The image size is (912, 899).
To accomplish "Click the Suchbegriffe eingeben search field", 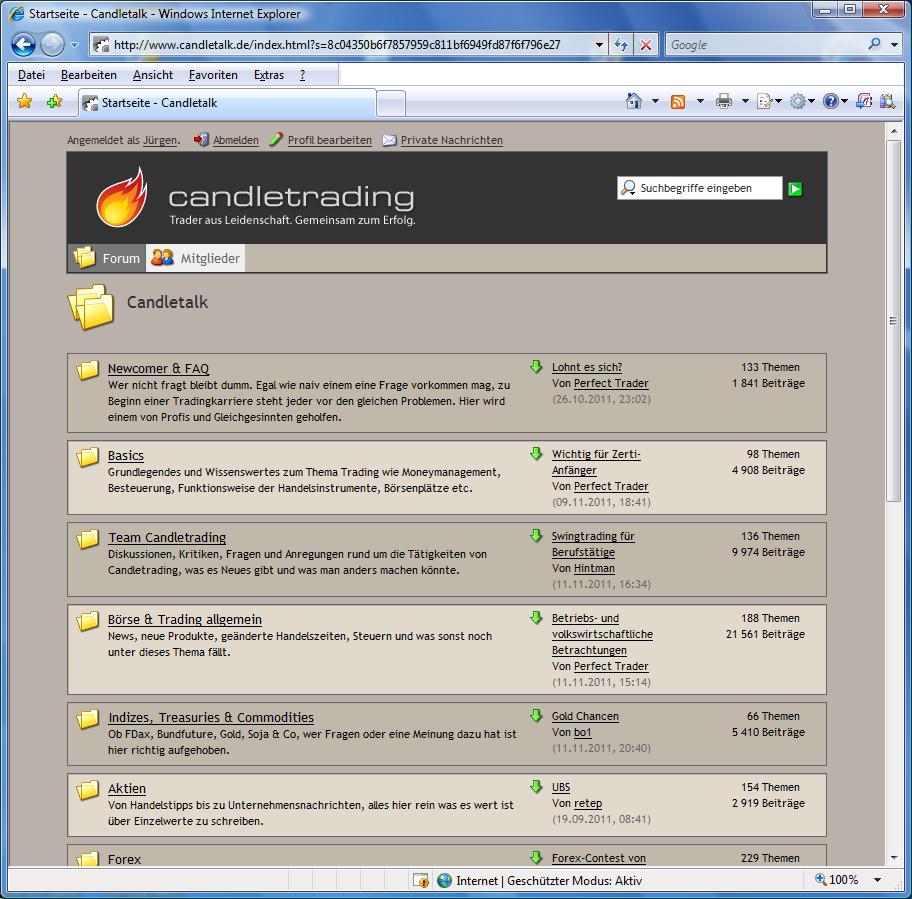I will (700, 188).
